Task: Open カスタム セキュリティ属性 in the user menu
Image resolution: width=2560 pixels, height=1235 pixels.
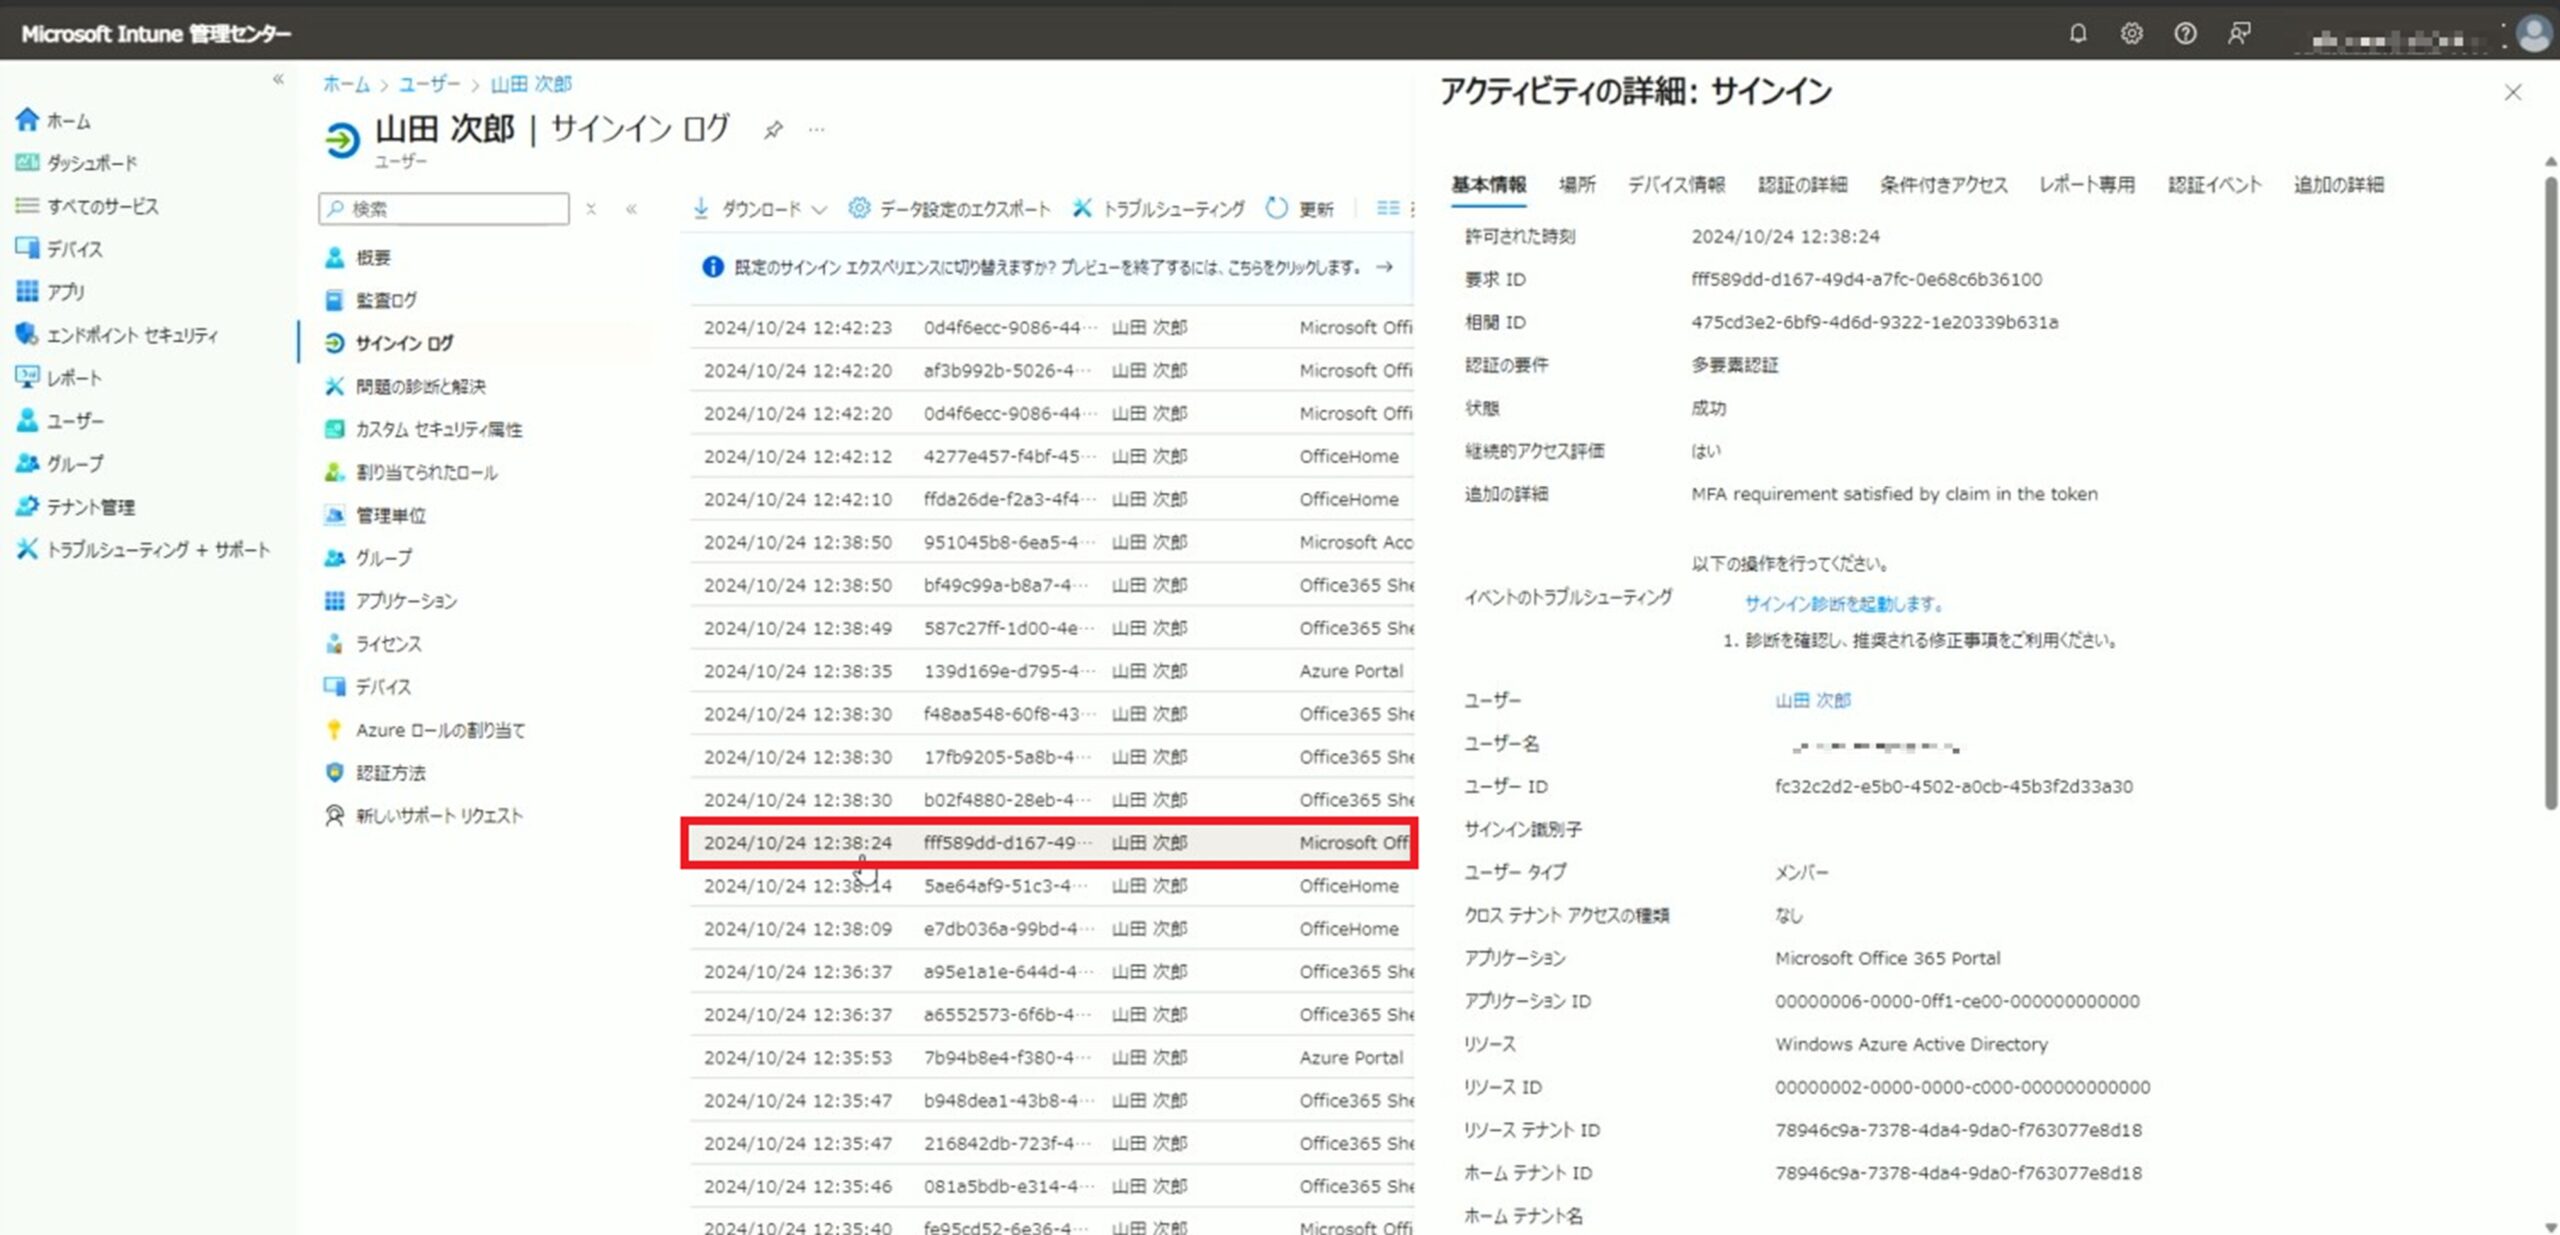Action: coord(423,429)
